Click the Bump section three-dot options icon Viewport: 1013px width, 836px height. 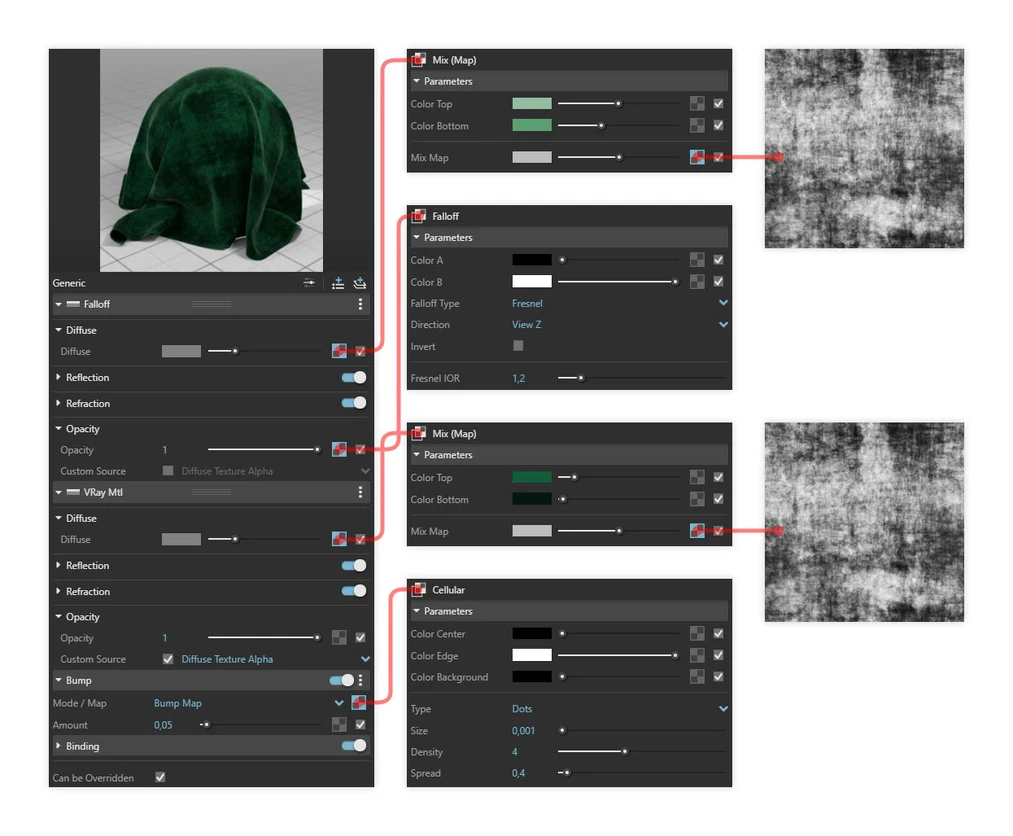point(361,680)
